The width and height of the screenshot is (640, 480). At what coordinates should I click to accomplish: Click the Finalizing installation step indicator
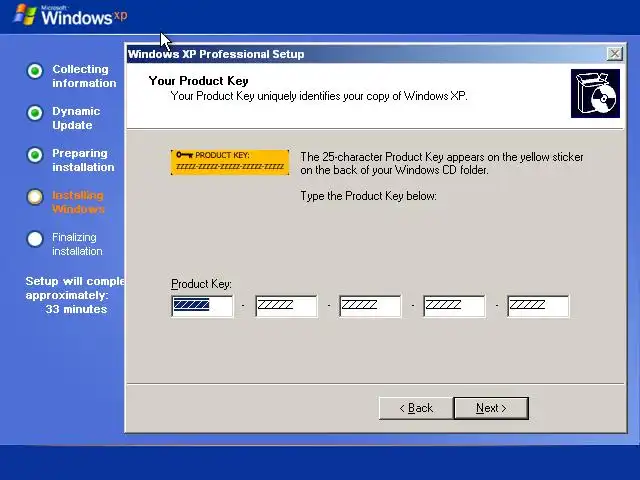pos(35,239)
